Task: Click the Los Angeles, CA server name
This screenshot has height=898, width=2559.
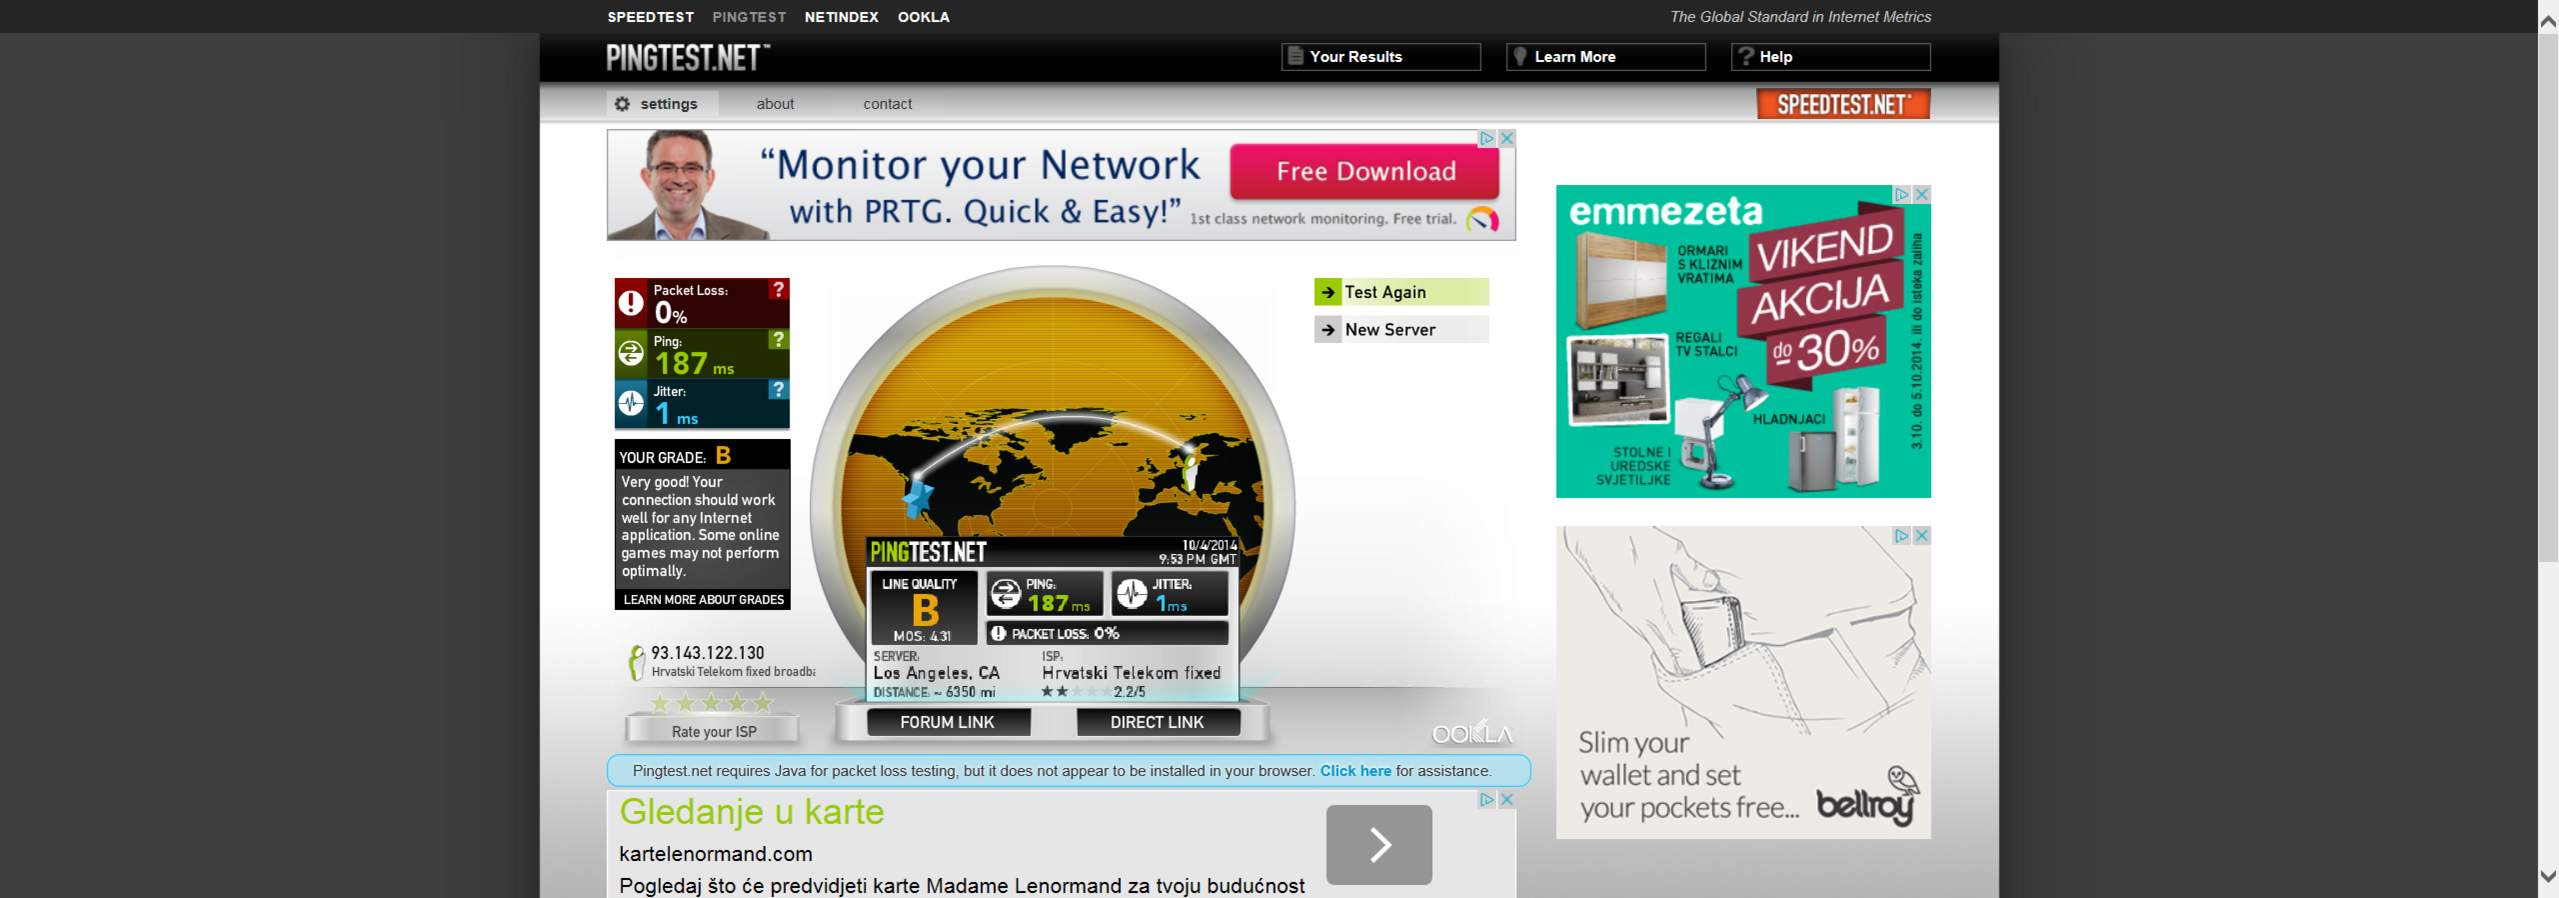Action: 936,673
